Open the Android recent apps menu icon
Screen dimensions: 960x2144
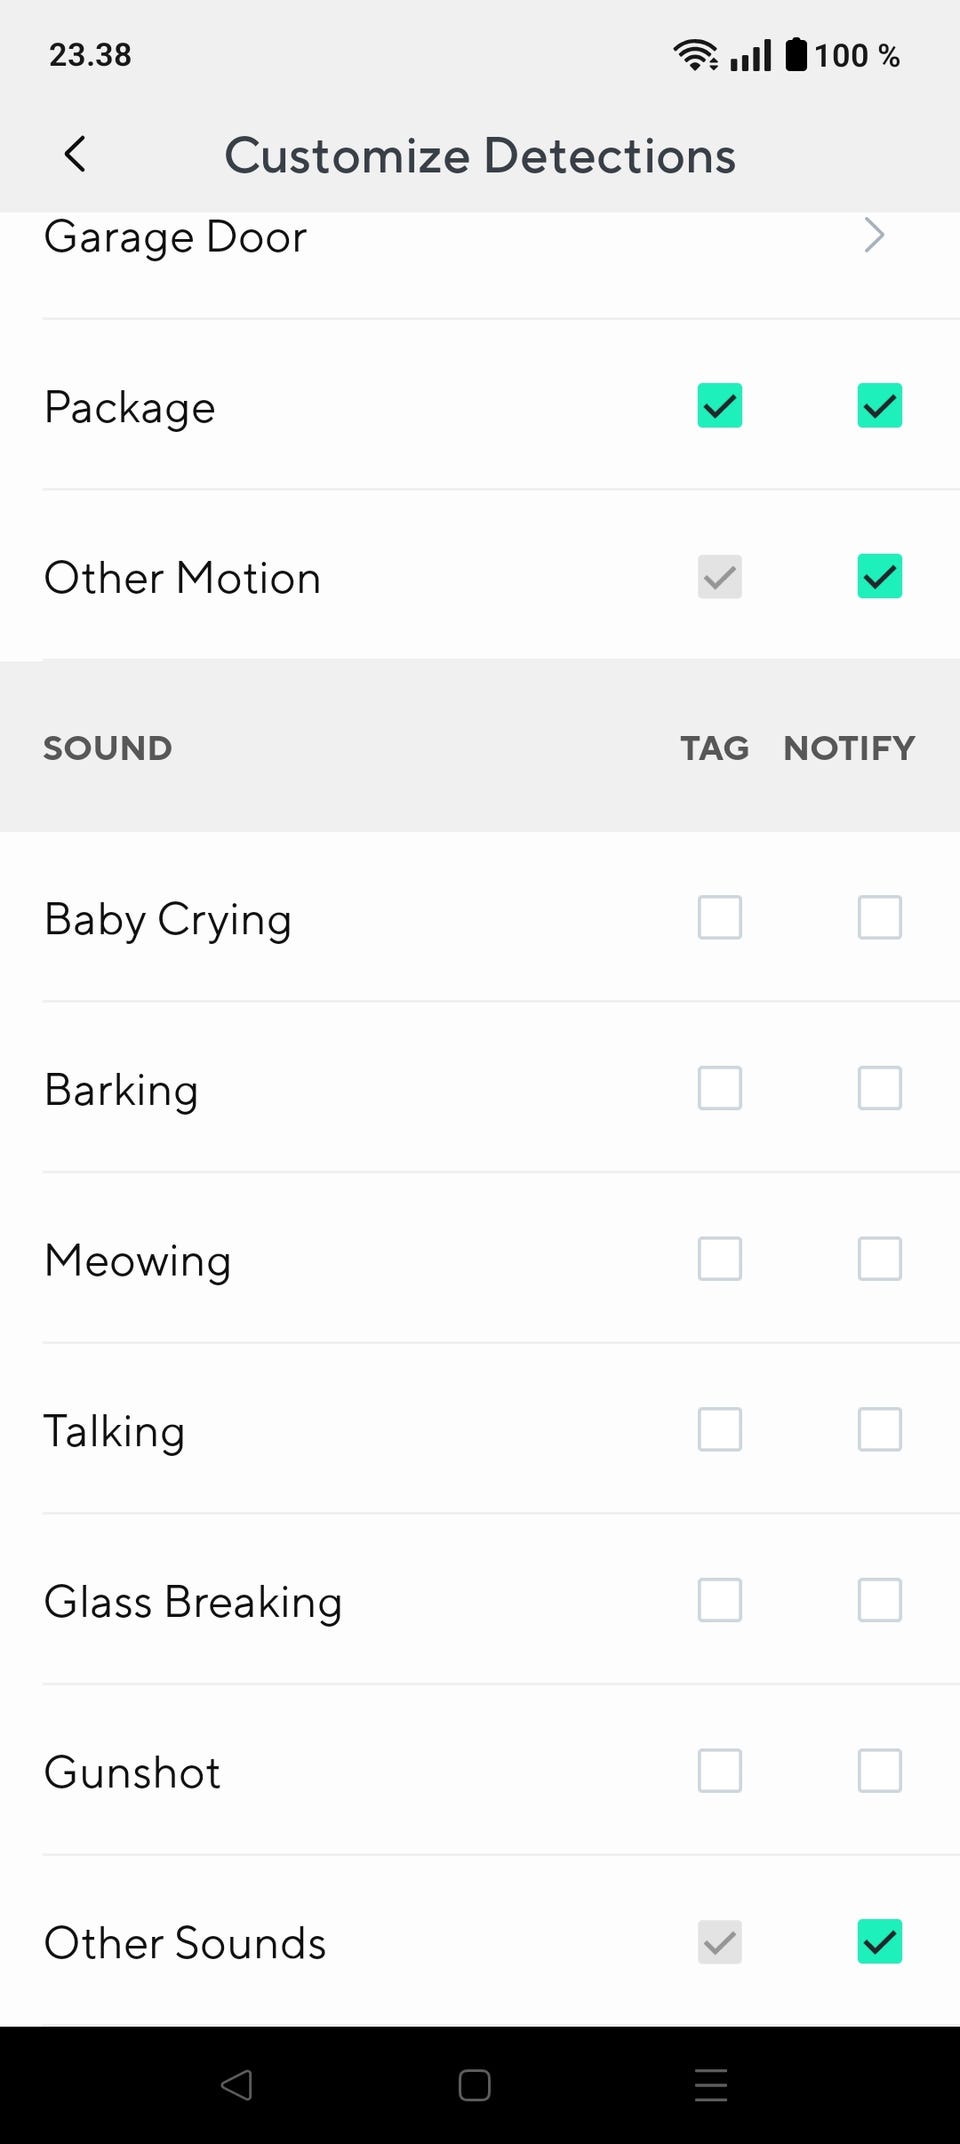(711, 2085)
